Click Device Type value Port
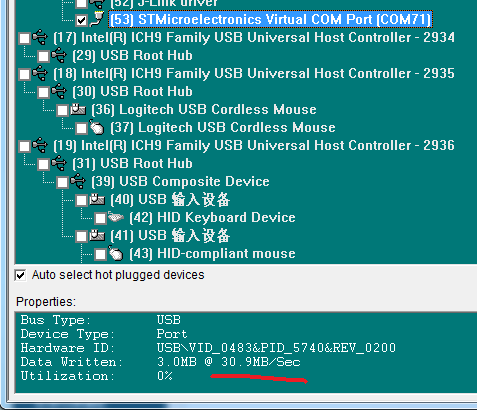Viewport: 477px width, 410px height. pyautogui.click(x=172, y=334)
